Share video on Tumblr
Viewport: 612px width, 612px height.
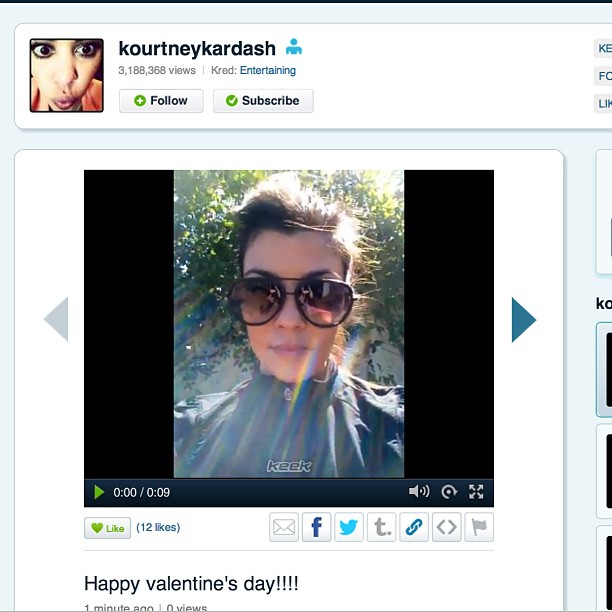[x=382, y=527]
